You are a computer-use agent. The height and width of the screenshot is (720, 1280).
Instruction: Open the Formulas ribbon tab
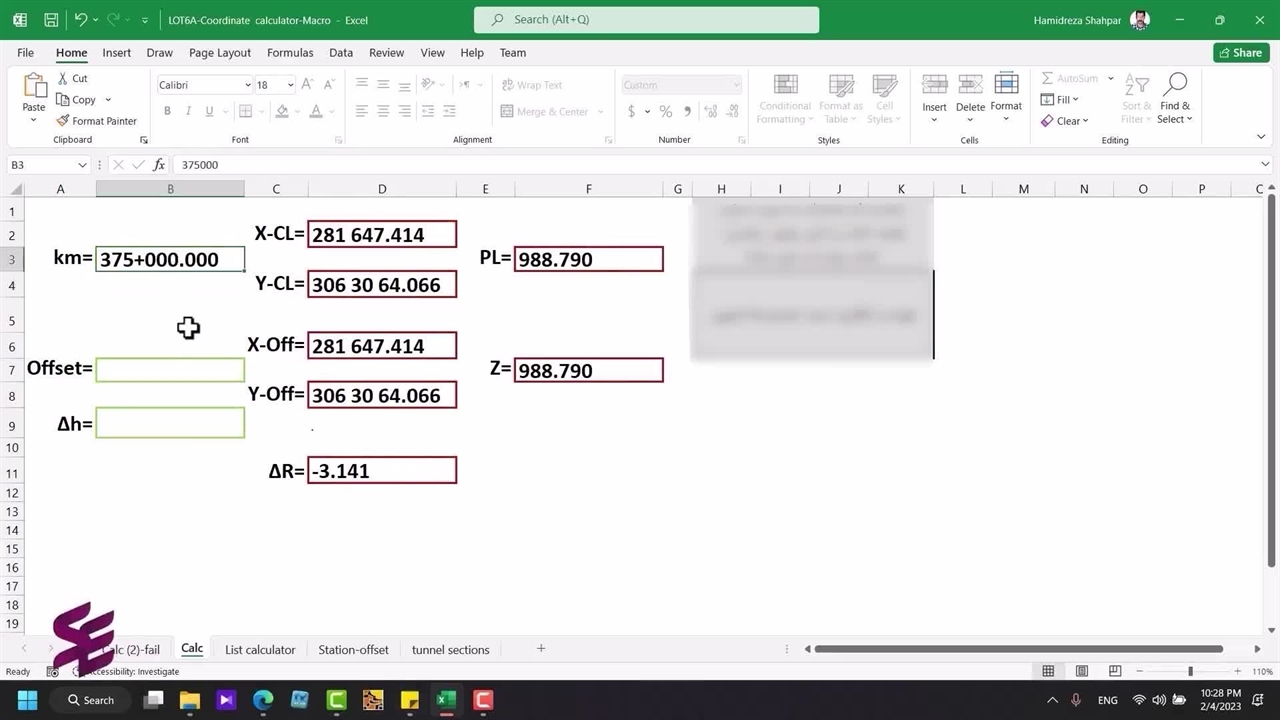(x=290, y=53)
